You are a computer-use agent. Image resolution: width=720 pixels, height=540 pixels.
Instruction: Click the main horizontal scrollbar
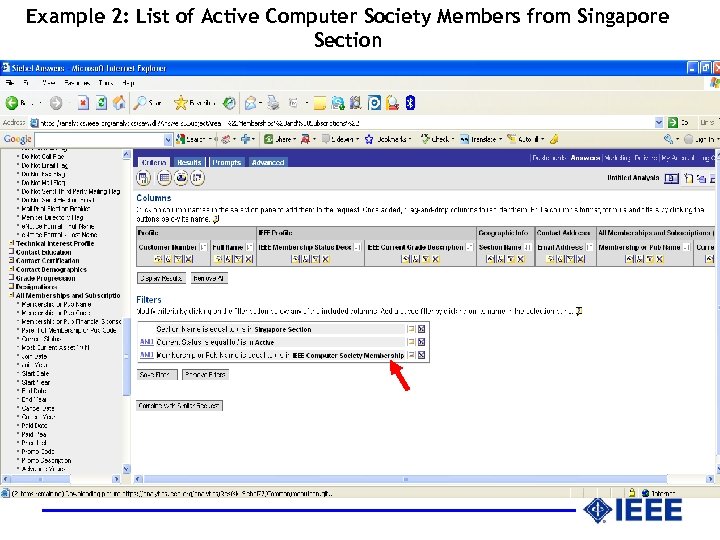tap(405, 479)
